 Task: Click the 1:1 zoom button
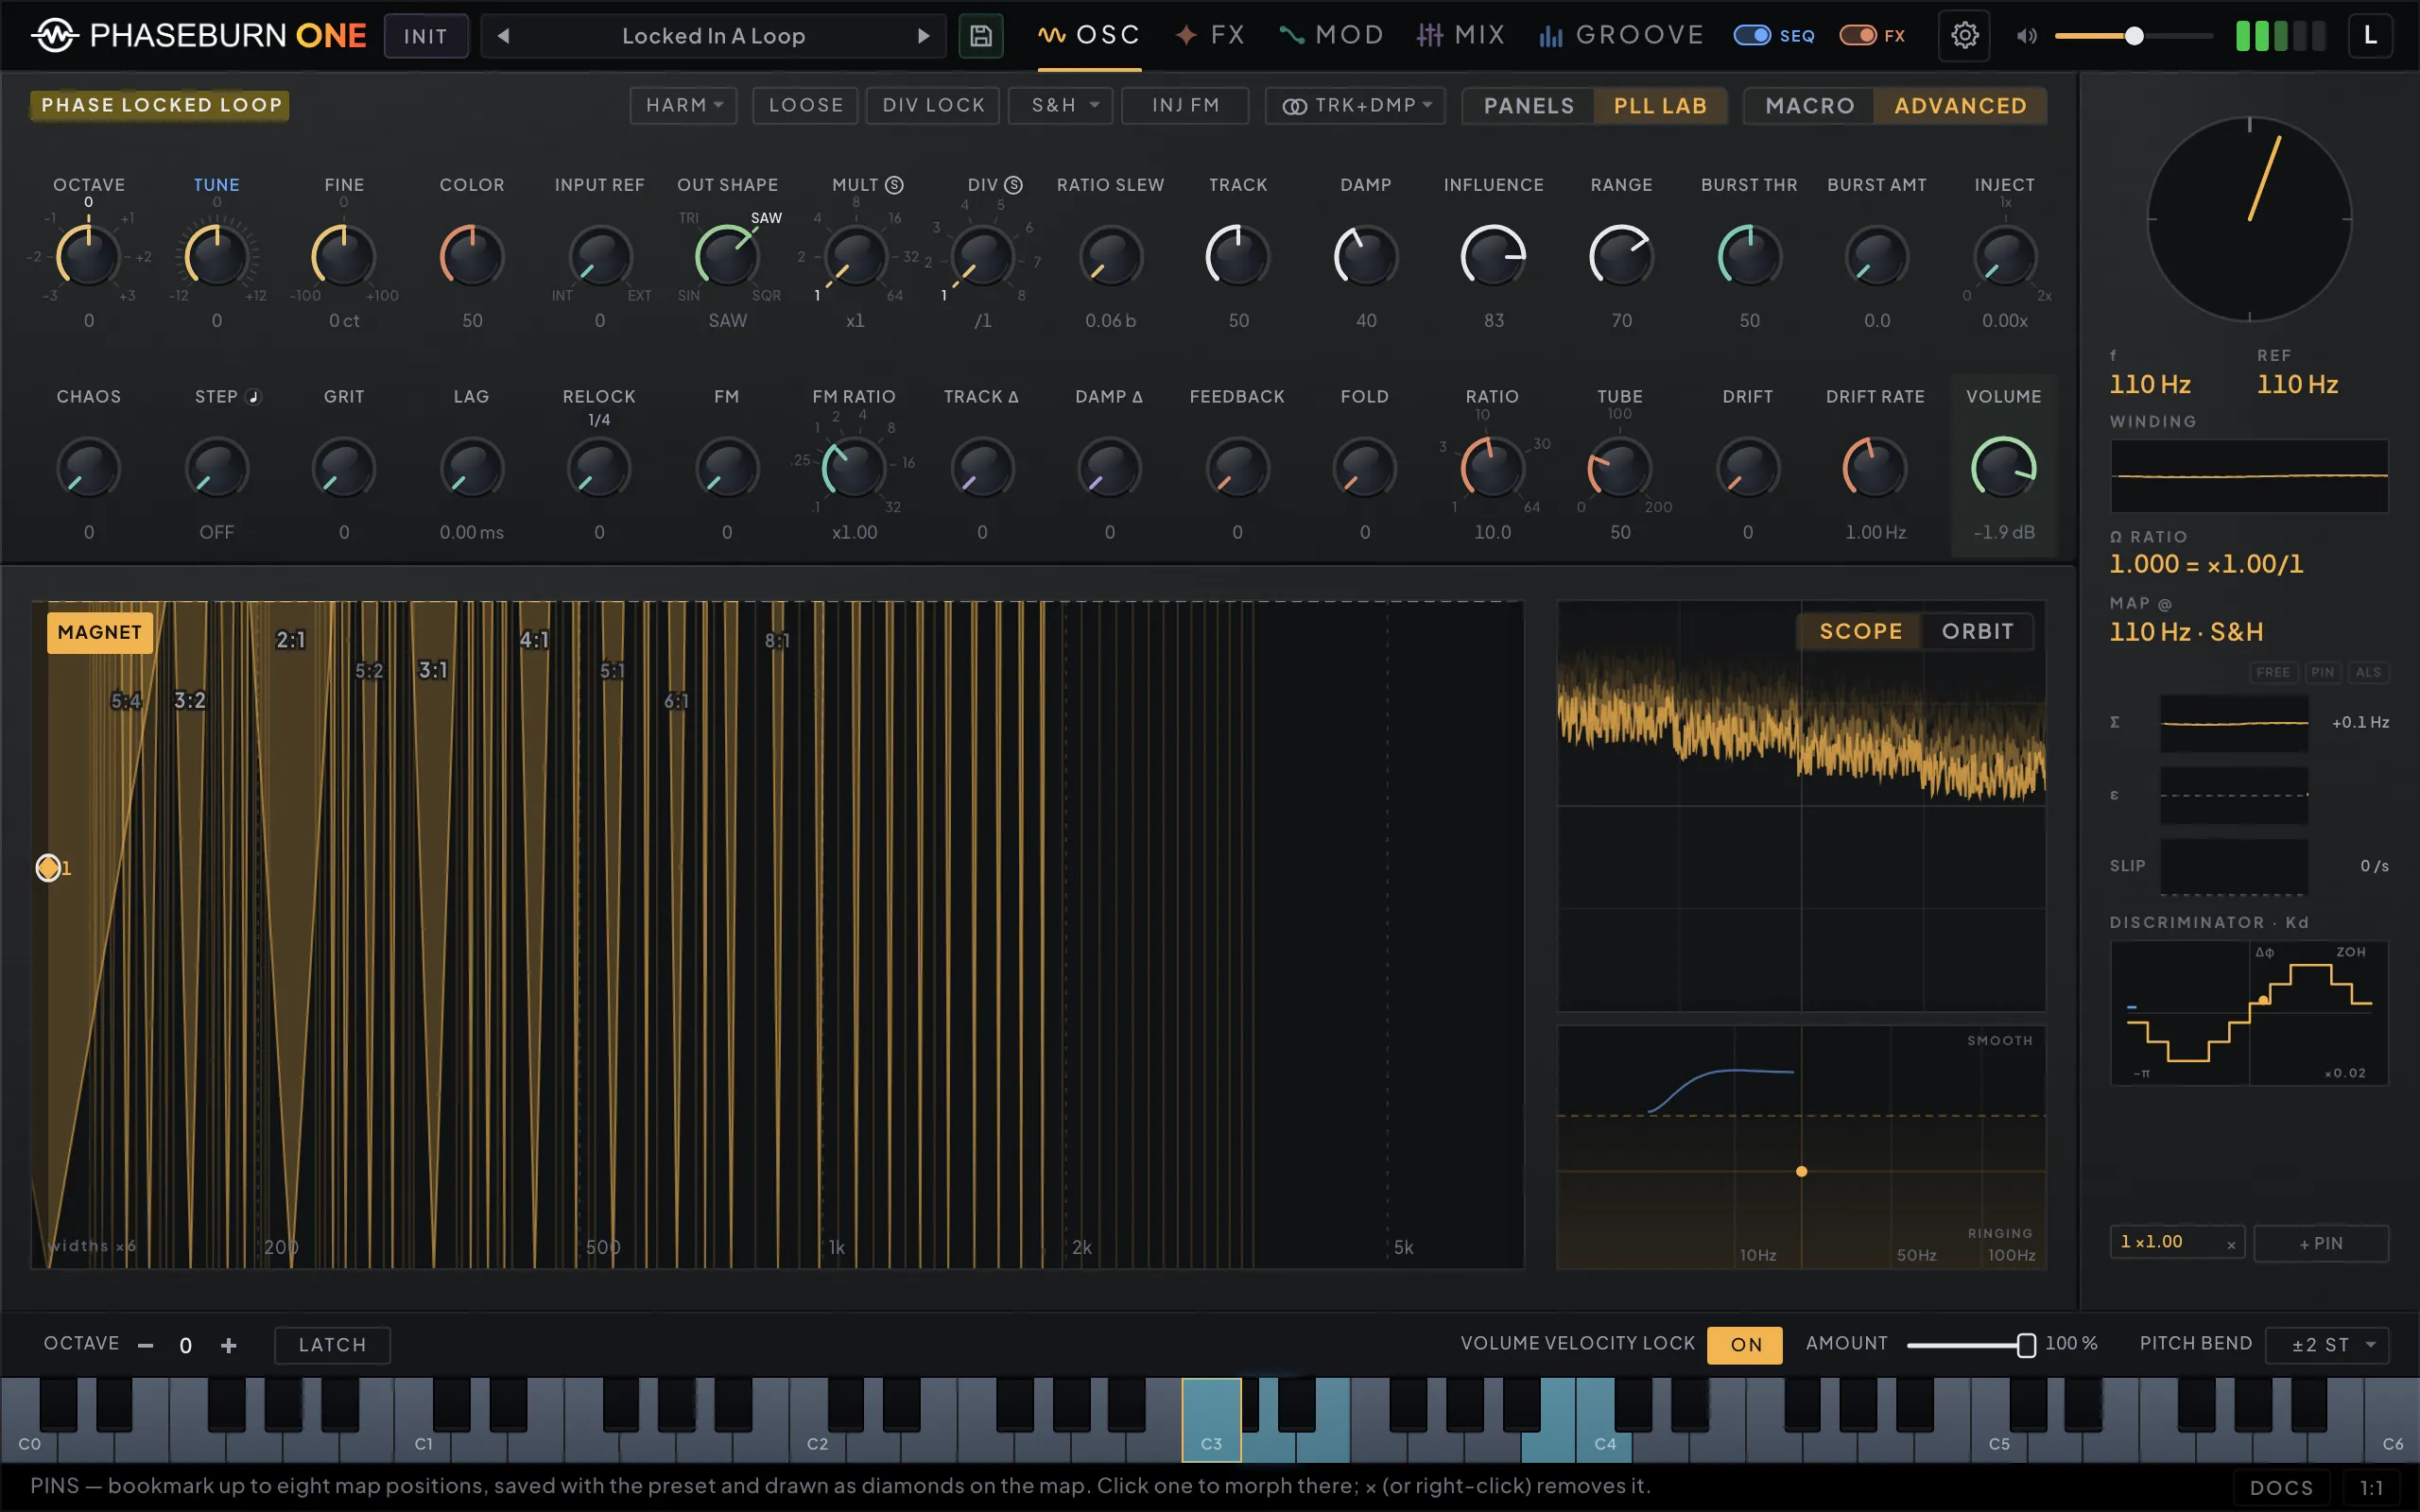(x=2371, y=1488)
